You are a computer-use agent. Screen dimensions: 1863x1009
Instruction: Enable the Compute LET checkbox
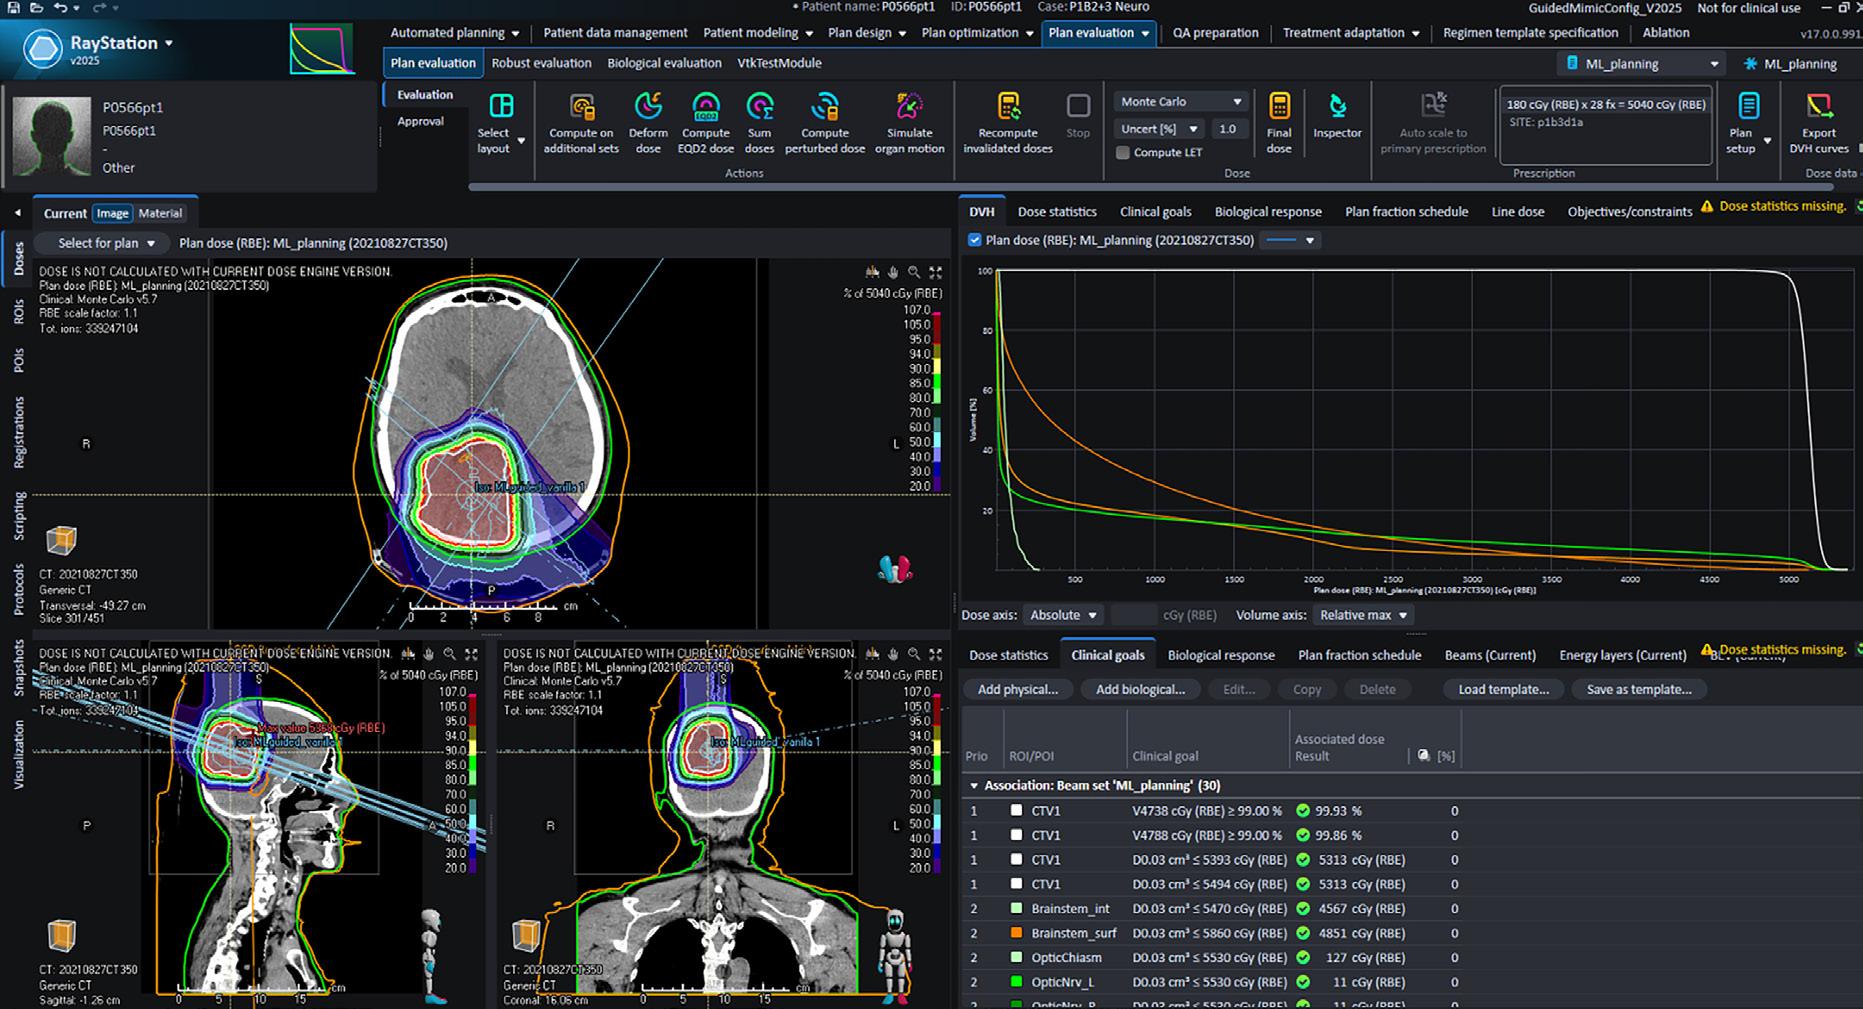pyautogui.click(x=1123, y=153)
